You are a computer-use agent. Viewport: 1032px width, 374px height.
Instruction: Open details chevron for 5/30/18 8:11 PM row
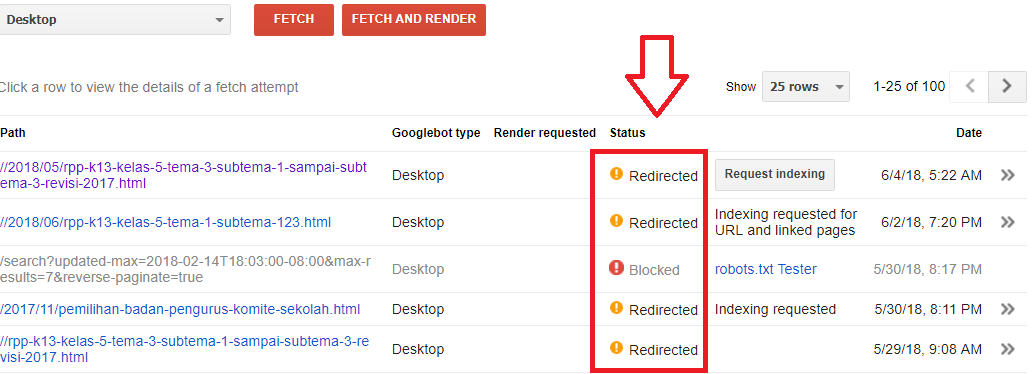(1007, 309)
